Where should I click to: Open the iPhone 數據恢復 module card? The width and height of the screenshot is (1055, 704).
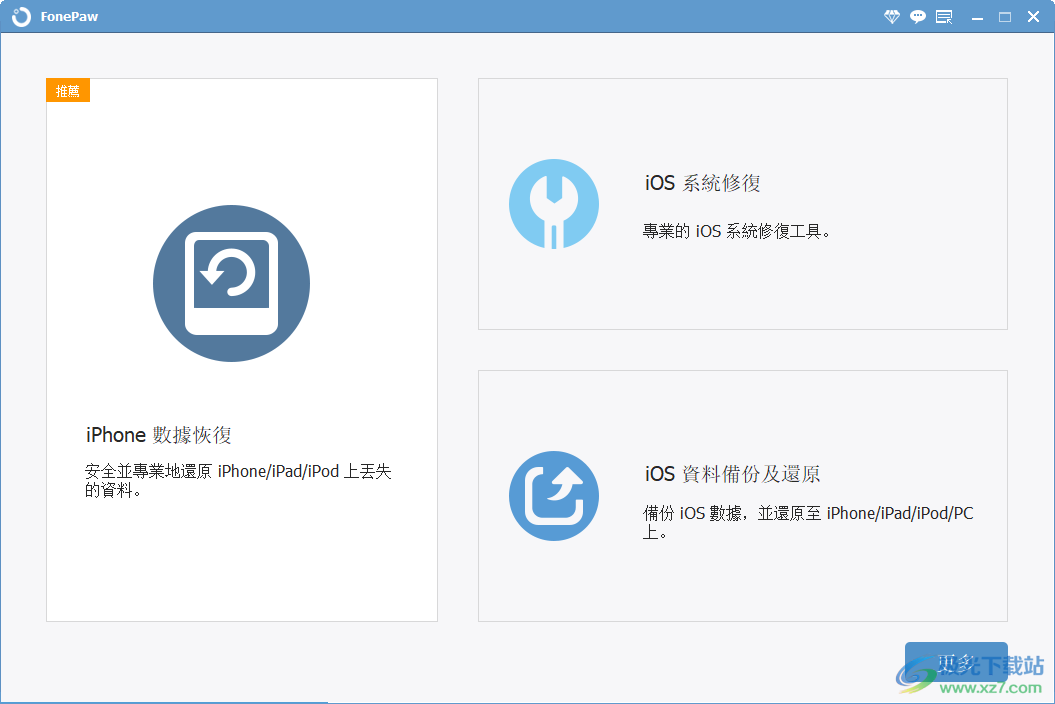coord(241,350)
